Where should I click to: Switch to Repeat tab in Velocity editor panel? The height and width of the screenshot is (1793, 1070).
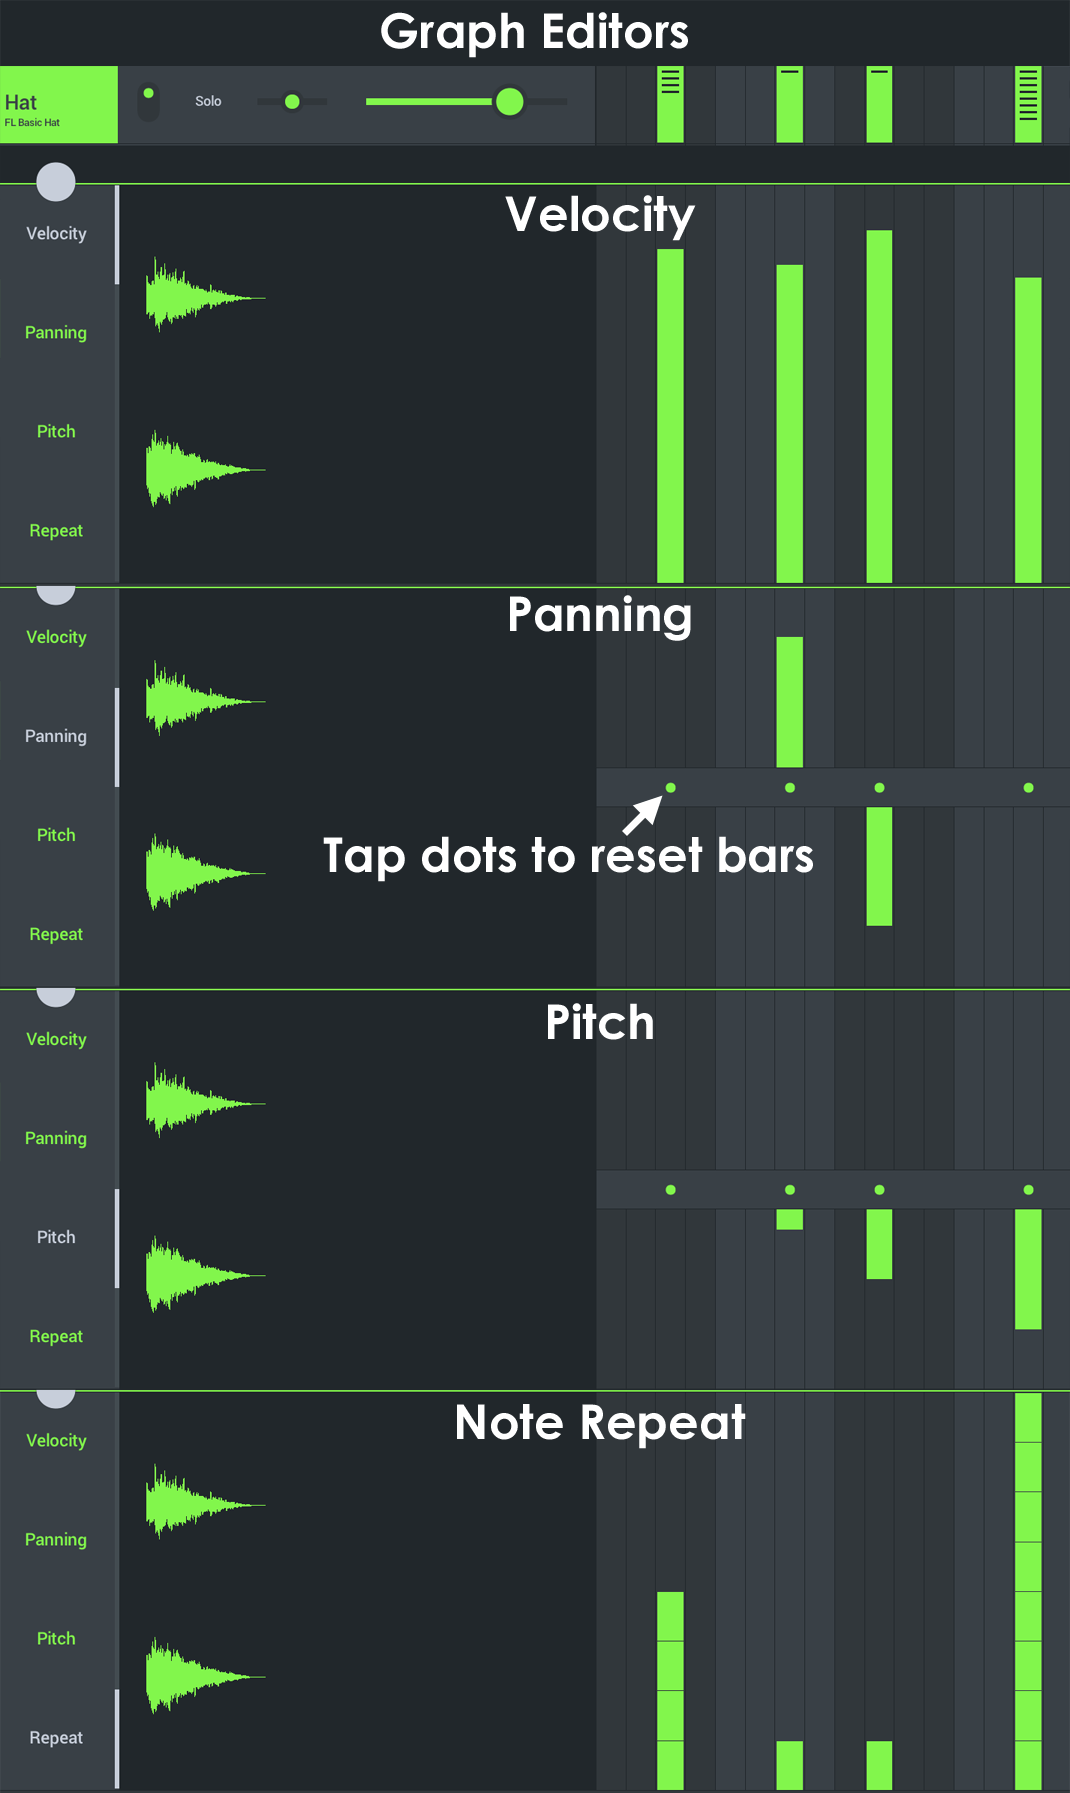coord(56,531)
